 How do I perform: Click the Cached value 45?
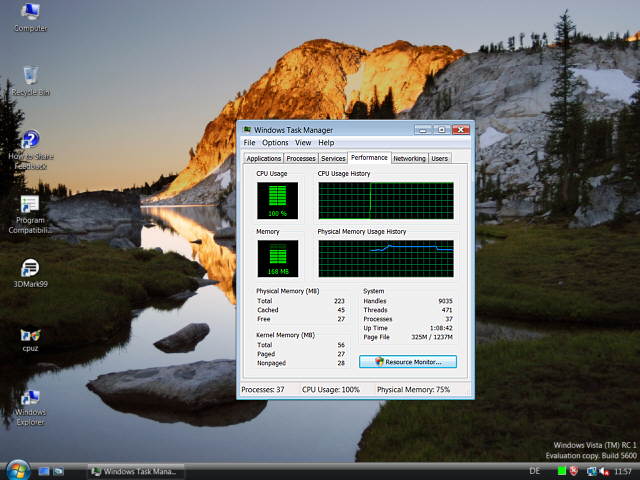click(x=341, y=310)
